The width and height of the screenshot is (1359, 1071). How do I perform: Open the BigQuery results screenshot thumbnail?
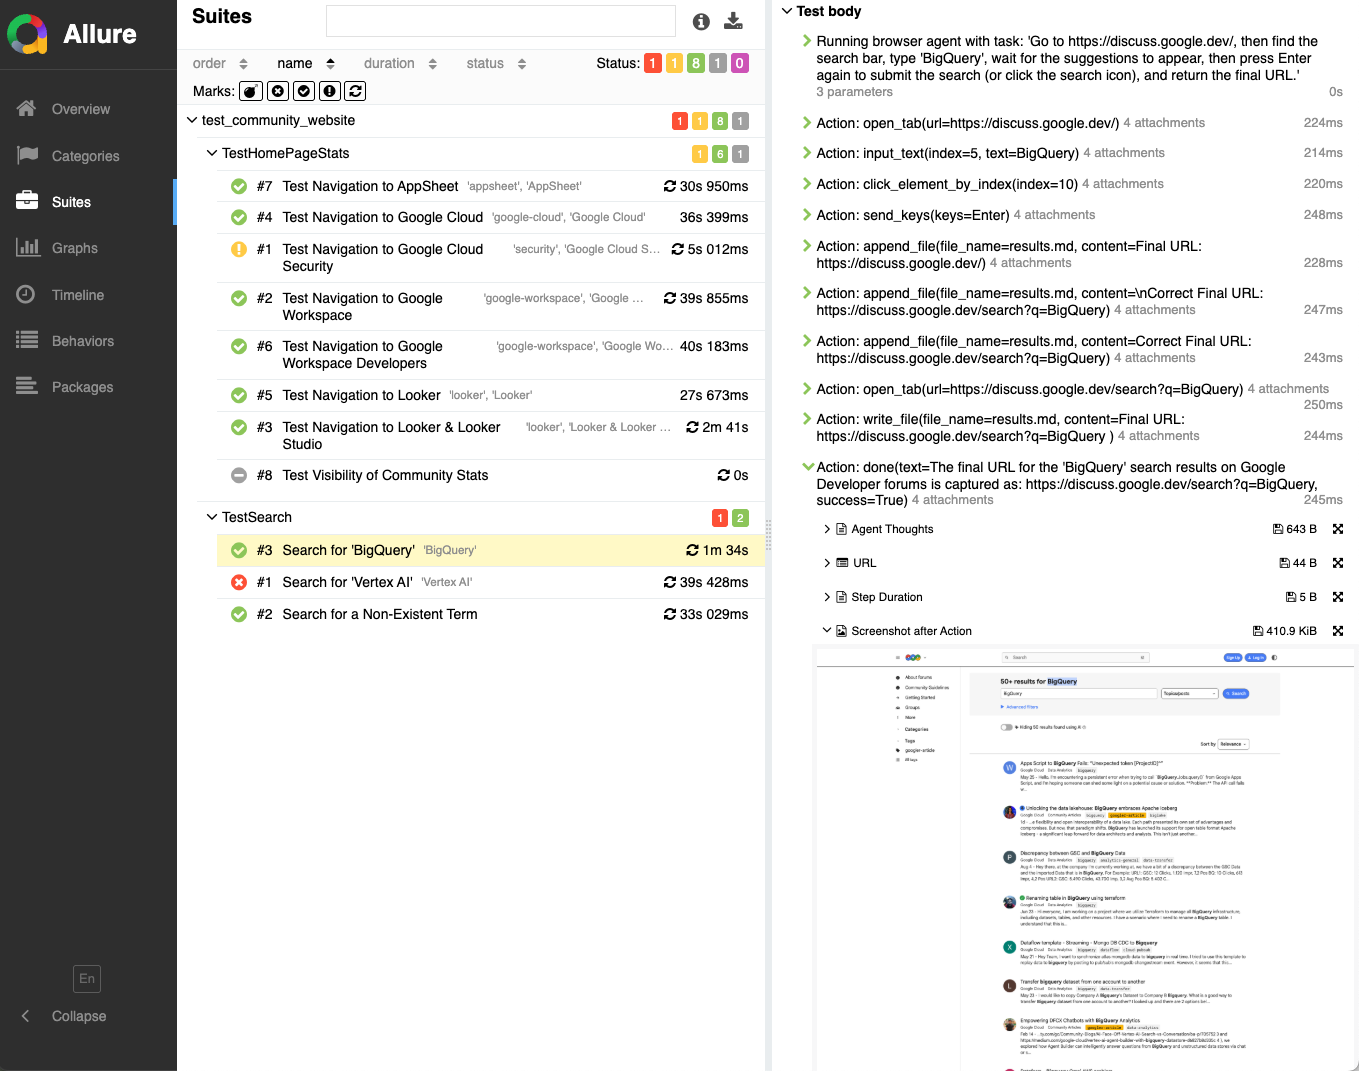[x=1086, y=860]
